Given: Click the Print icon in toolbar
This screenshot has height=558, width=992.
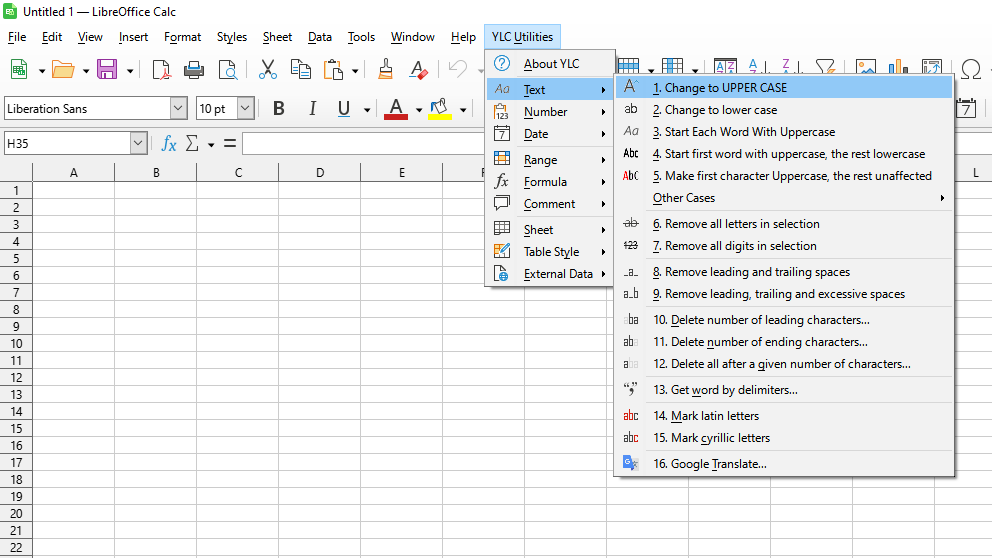Looking at the screenshot, I should coord(194,69).
